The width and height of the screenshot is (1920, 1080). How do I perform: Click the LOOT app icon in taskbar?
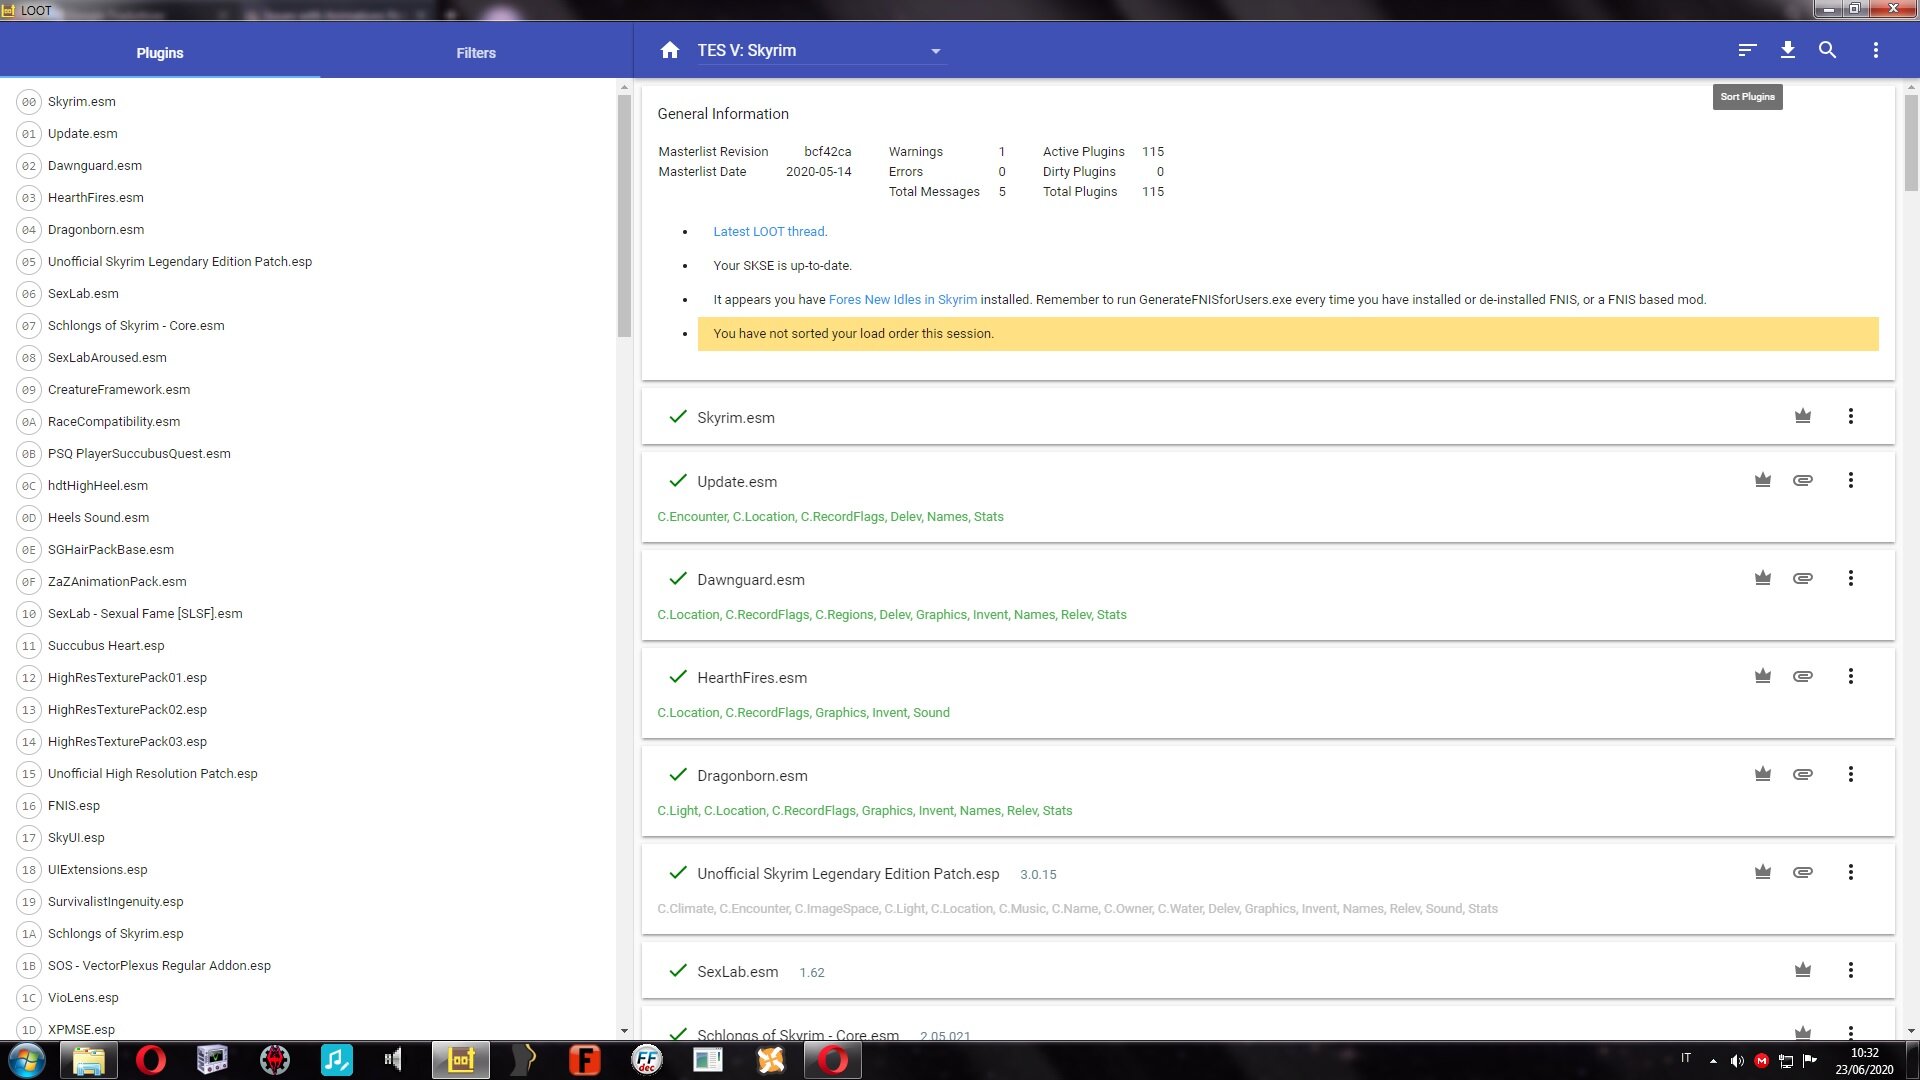461,1060
